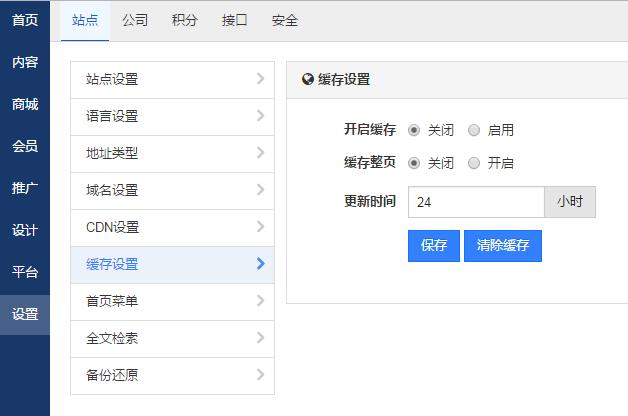
Task: Open 平台 in the left sidebar
Action: pos(25,272)
